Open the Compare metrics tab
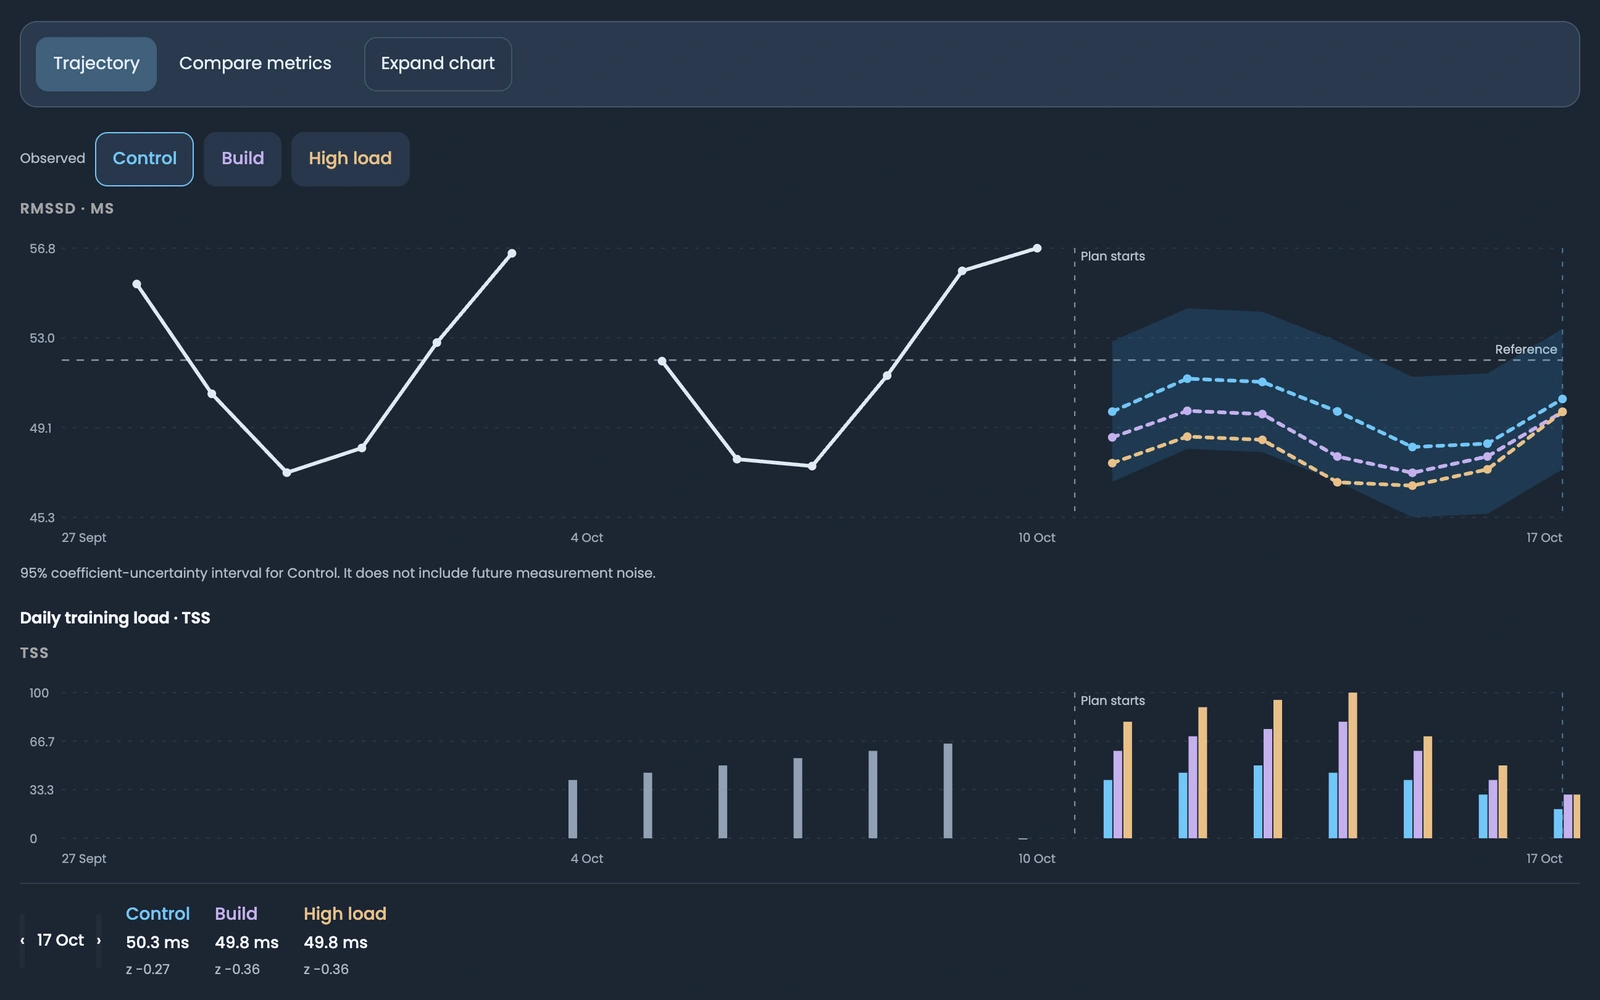This screenshot has height=1000, width=1600. [255, 64]
